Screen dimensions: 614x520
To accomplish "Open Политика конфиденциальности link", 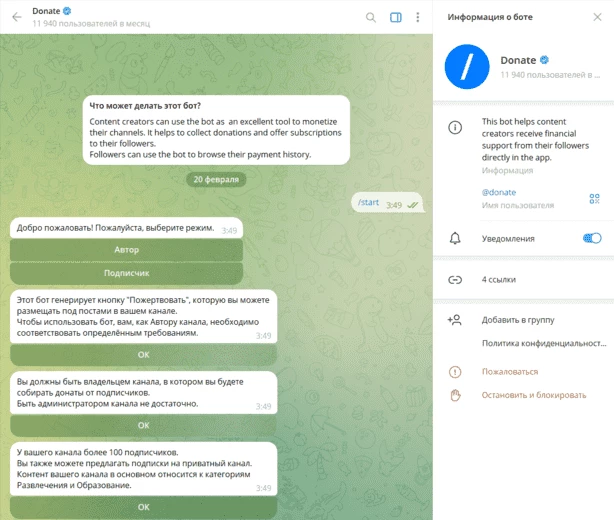I will click(x=544, y=343).
